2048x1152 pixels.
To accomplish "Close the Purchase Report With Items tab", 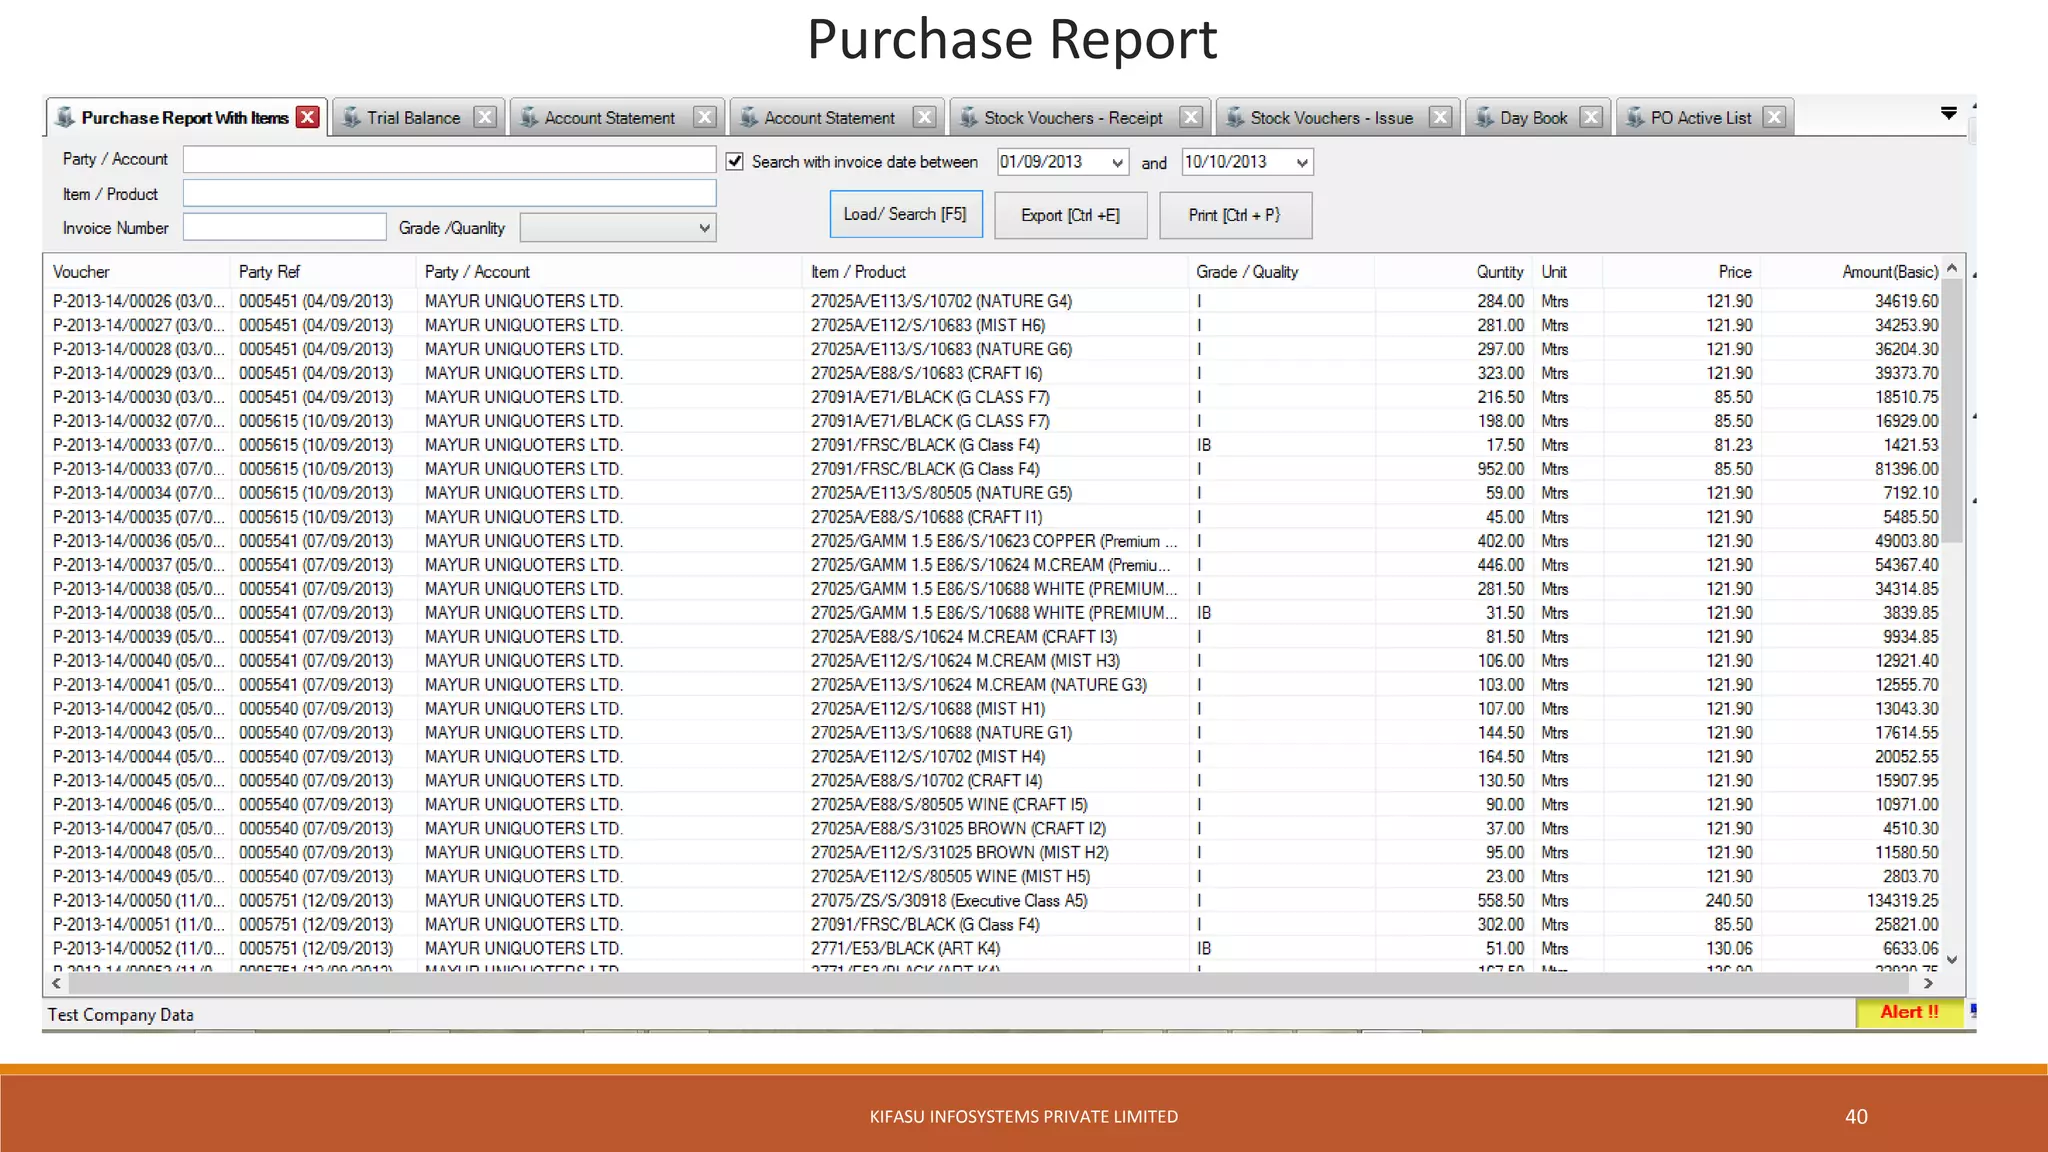I will (x=308, y=117).
